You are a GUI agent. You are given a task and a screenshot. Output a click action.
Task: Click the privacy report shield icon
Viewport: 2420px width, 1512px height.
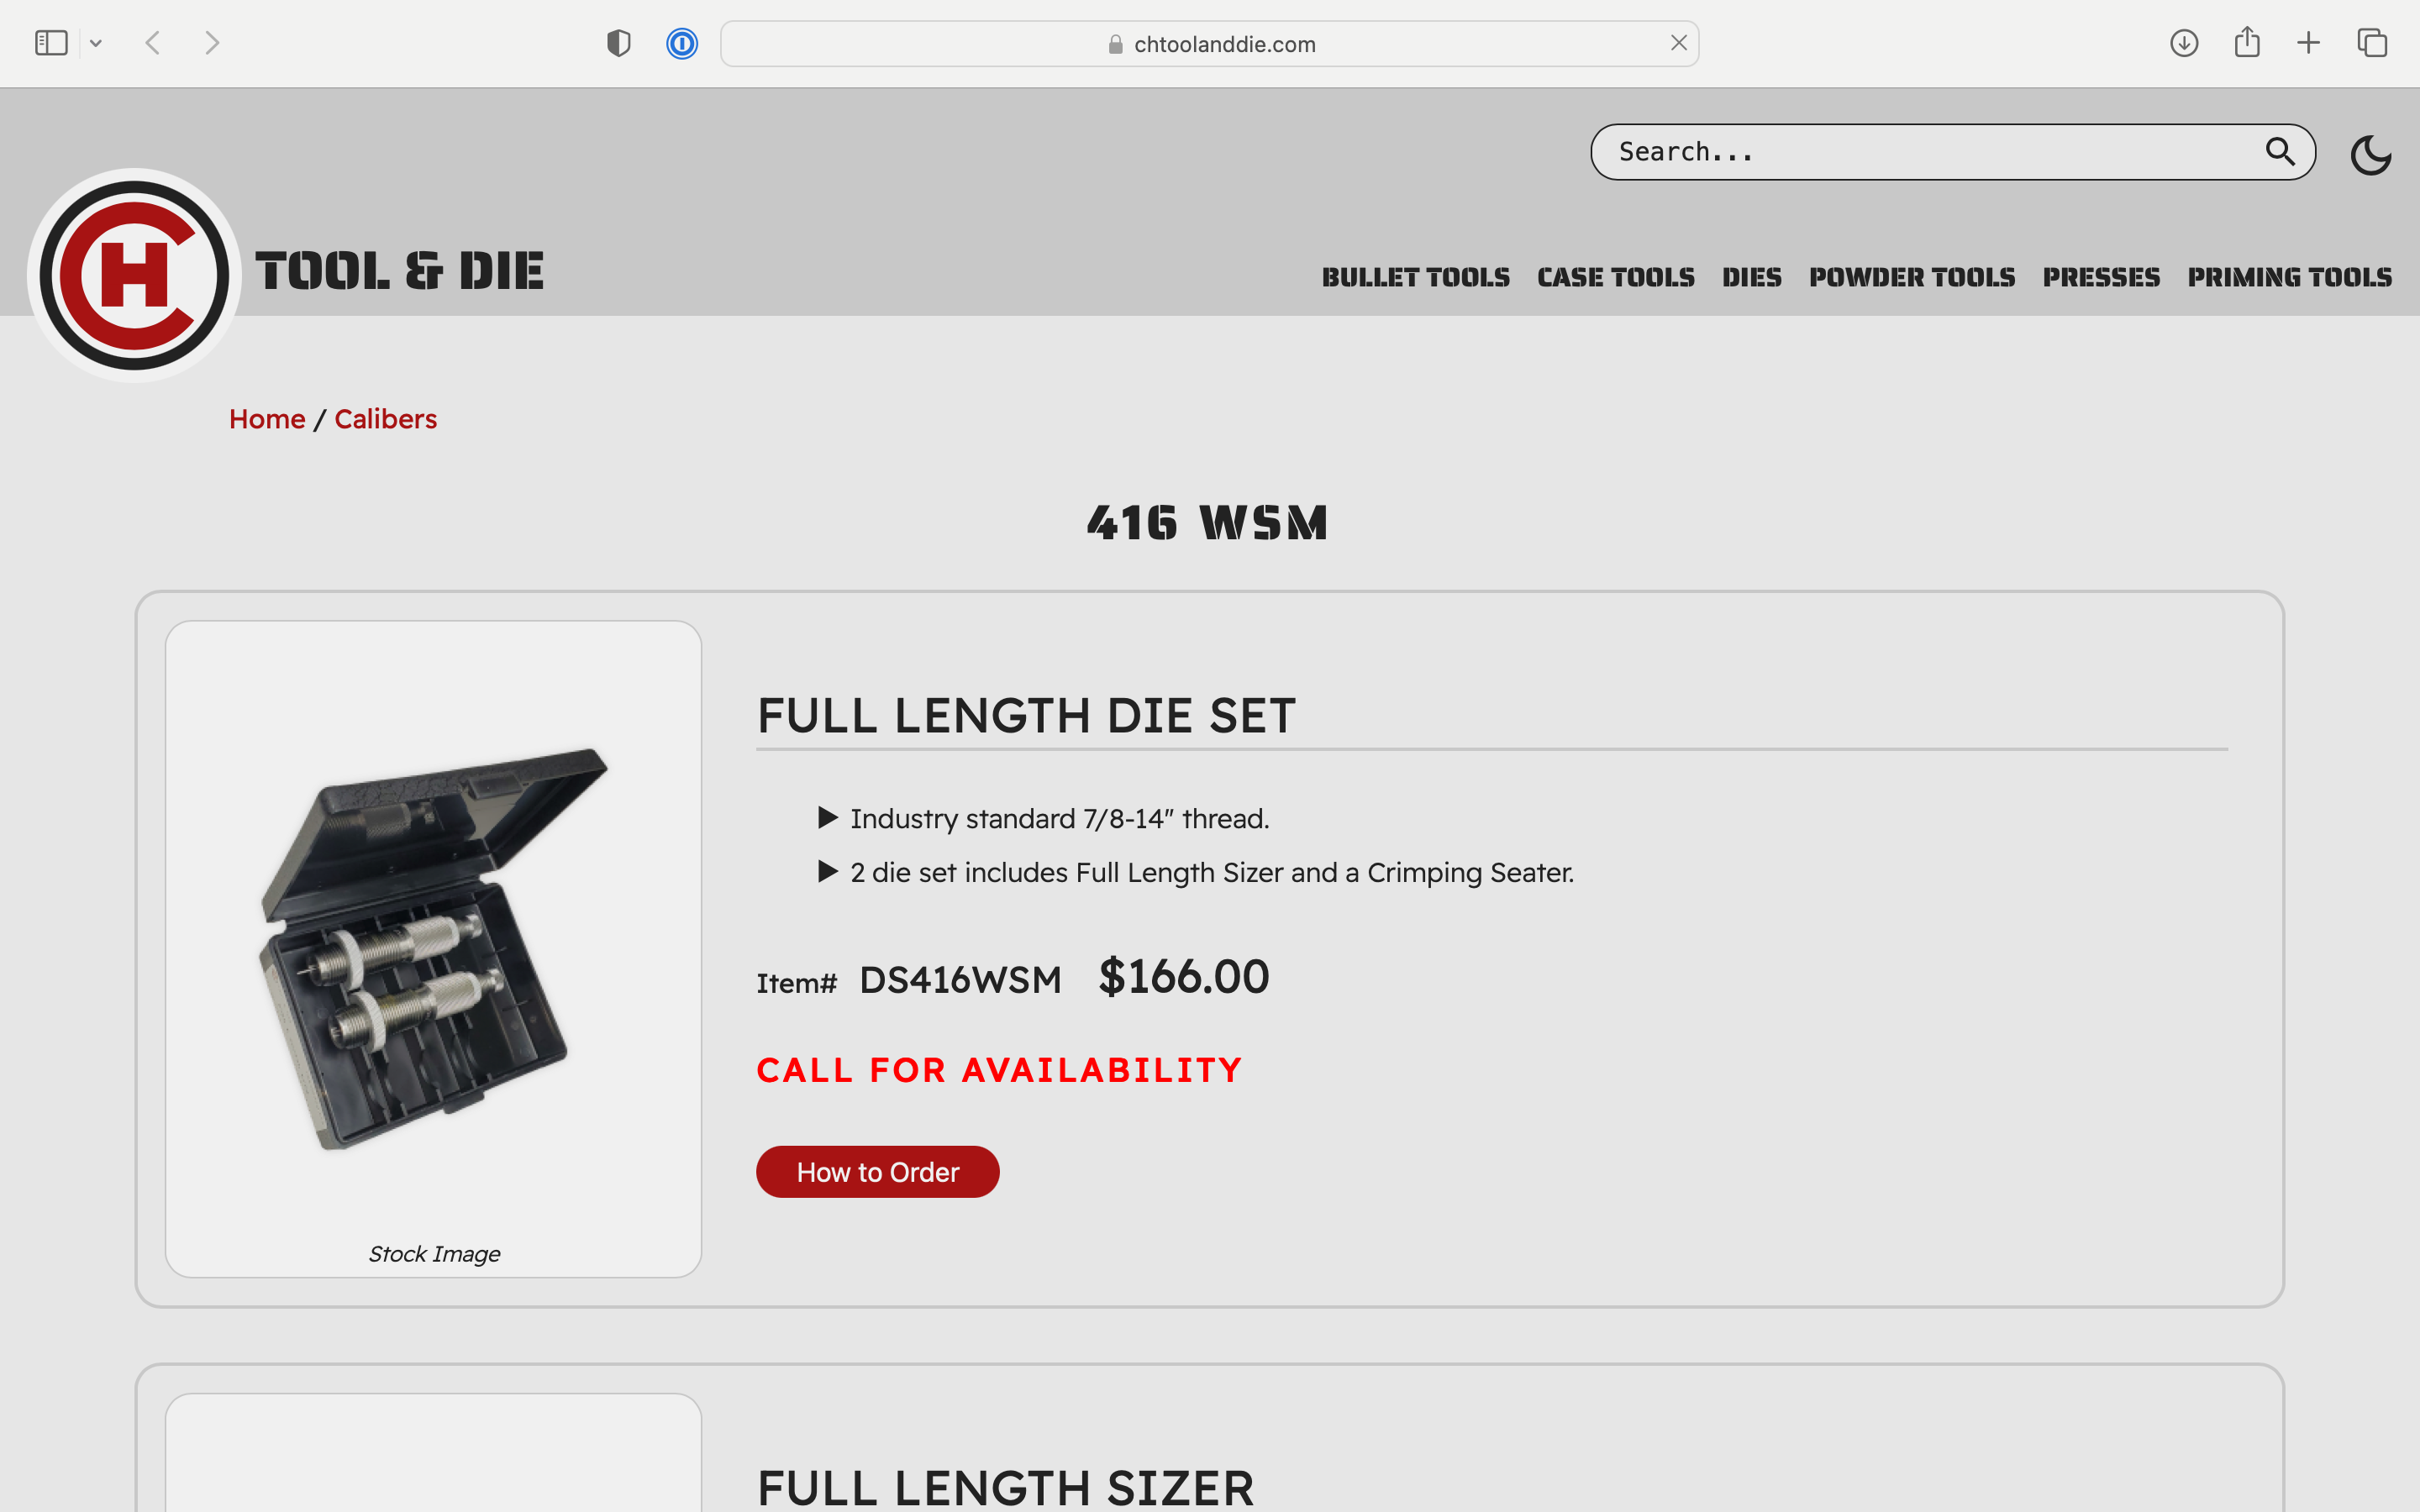coord(619,43)
